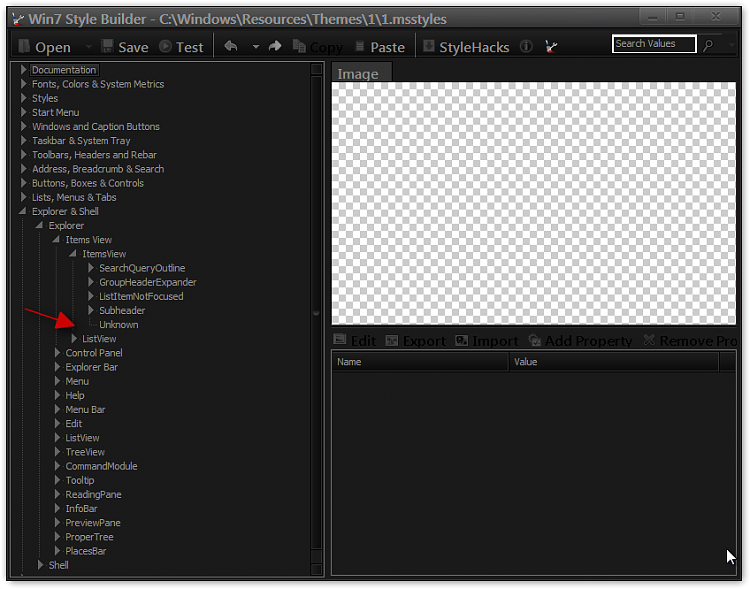Select the Menu Bar tree item
Image resolution: width=750 pixels, height=589 pixels.
pos(85,409)
